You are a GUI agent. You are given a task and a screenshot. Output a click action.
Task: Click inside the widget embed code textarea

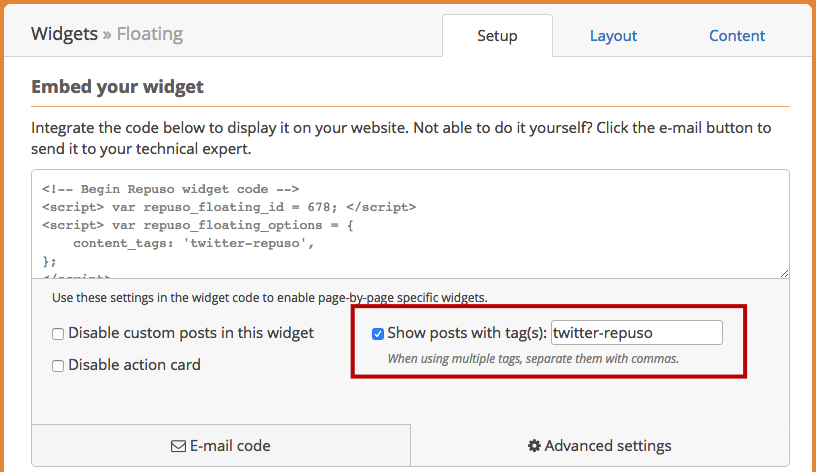410,224
